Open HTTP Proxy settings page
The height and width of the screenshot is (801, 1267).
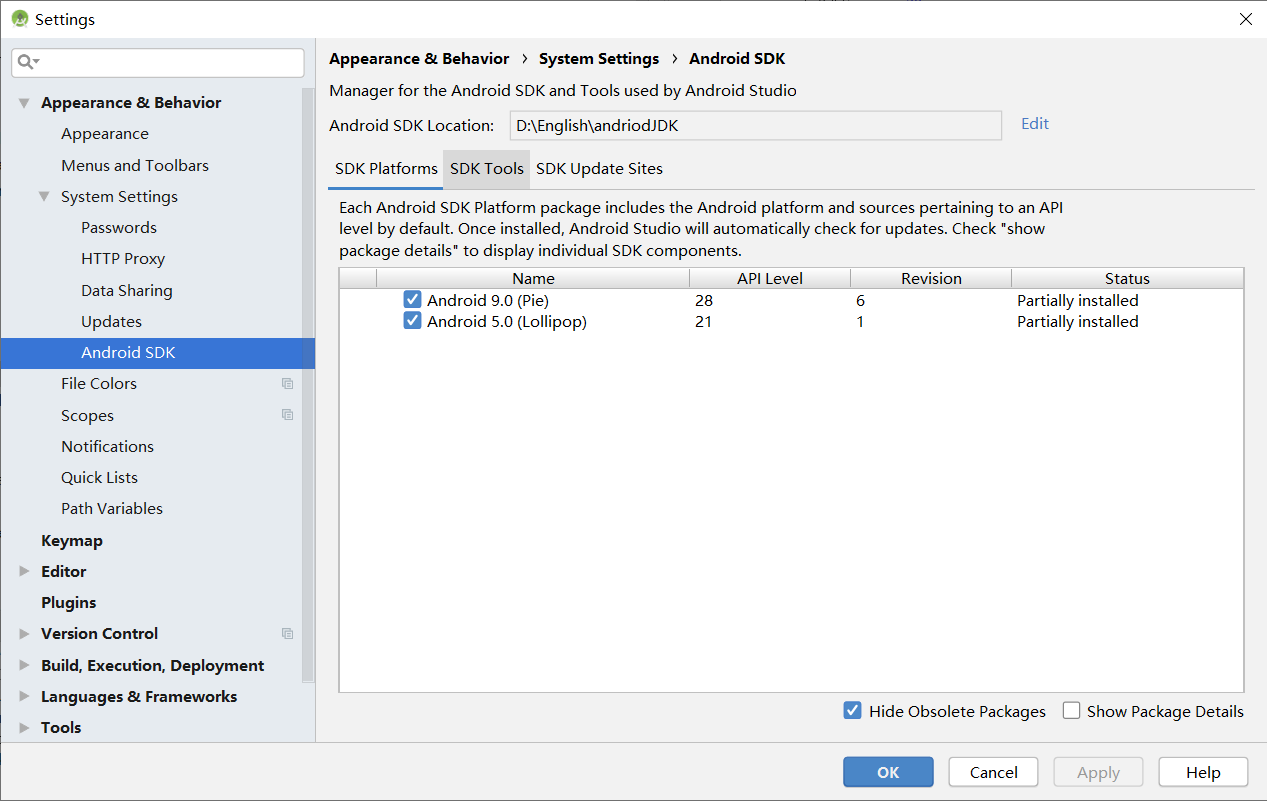pos(123,259)
